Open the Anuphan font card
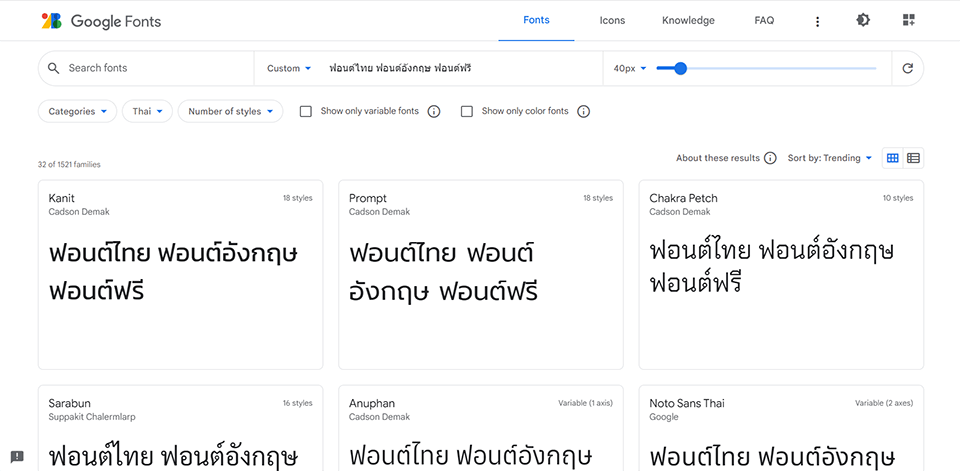Viewport: 960px width, 471px height. tap(481, 428)
